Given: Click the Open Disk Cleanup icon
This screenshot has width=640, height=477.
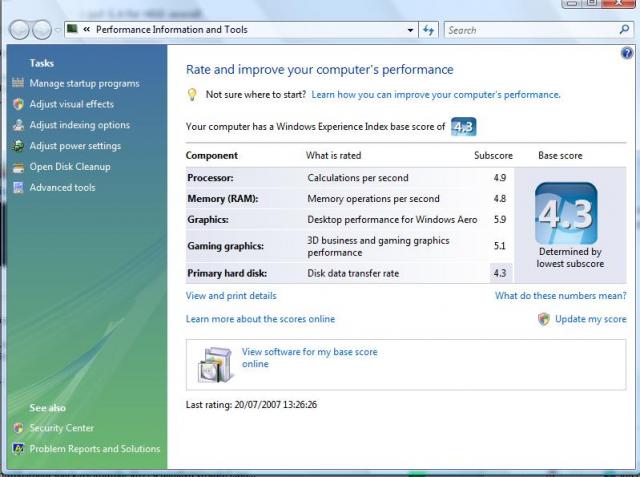Looking at the screenshot, I should (x=18, y=167).
